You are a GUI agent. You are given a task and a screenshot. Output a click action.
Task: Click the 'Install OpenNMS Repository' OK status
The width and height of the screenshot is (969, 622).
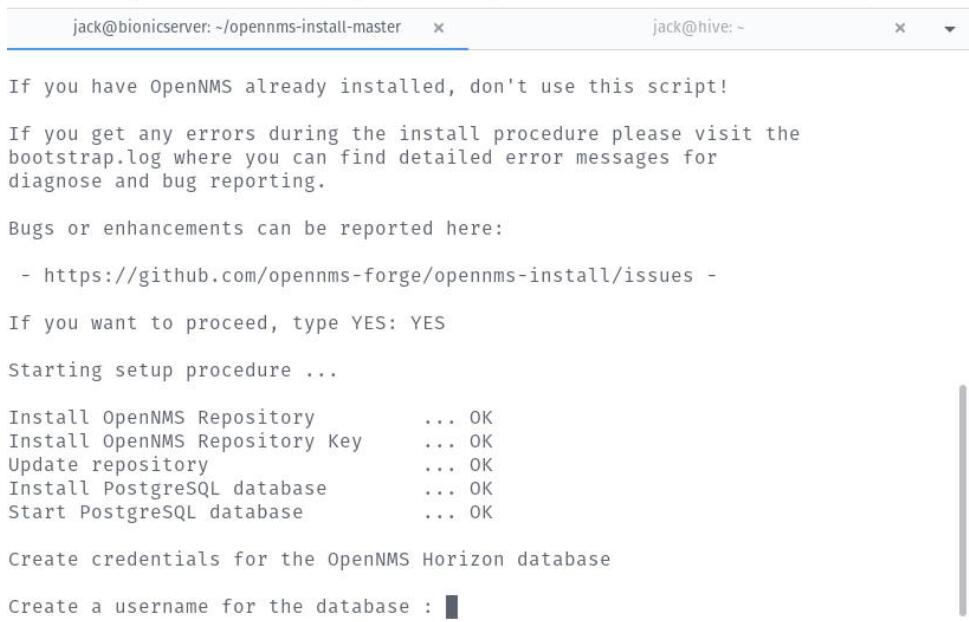point(481,417)
